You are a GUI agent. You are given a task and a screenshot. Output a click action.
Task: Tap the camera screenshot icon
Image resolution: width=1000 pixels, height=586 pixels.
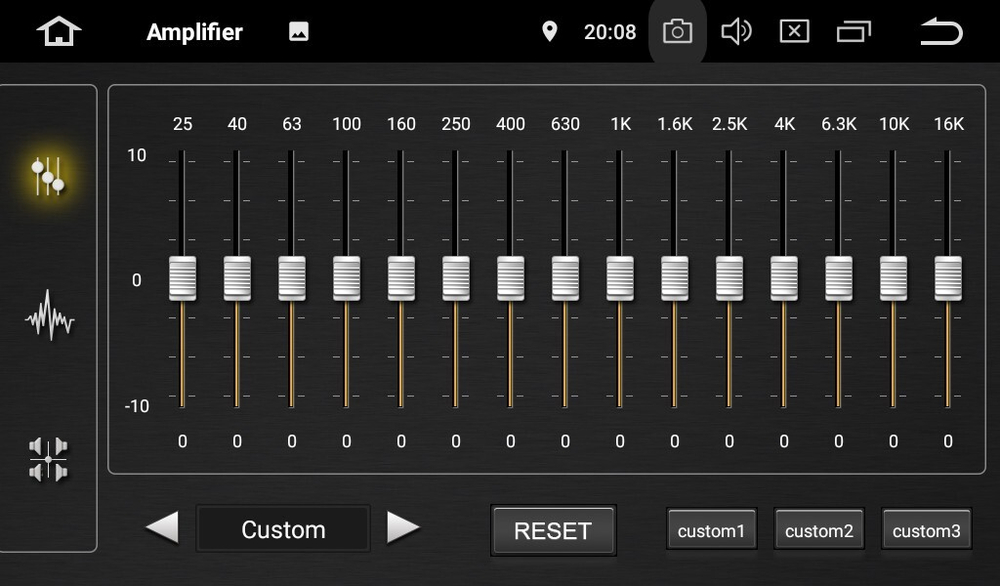[x=677, y=32]
